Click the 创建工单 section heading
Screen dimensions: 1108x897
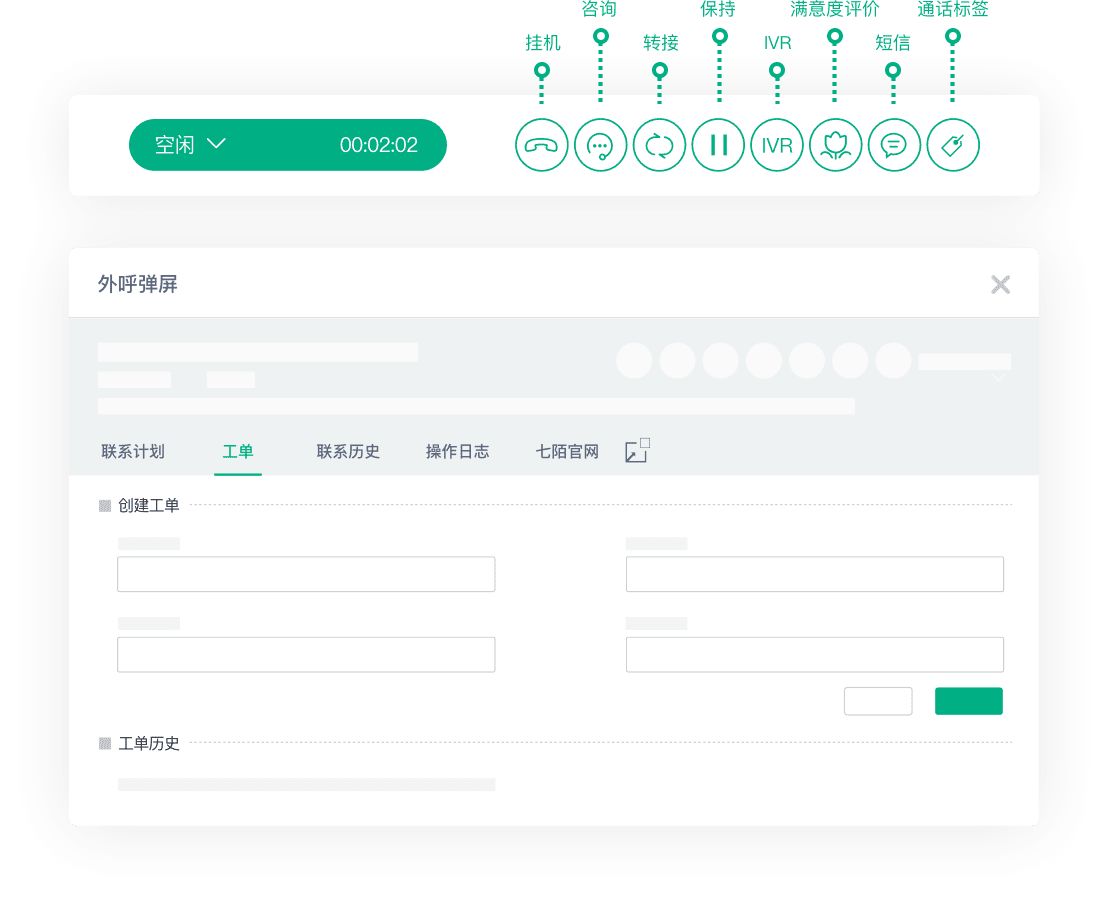148,505
